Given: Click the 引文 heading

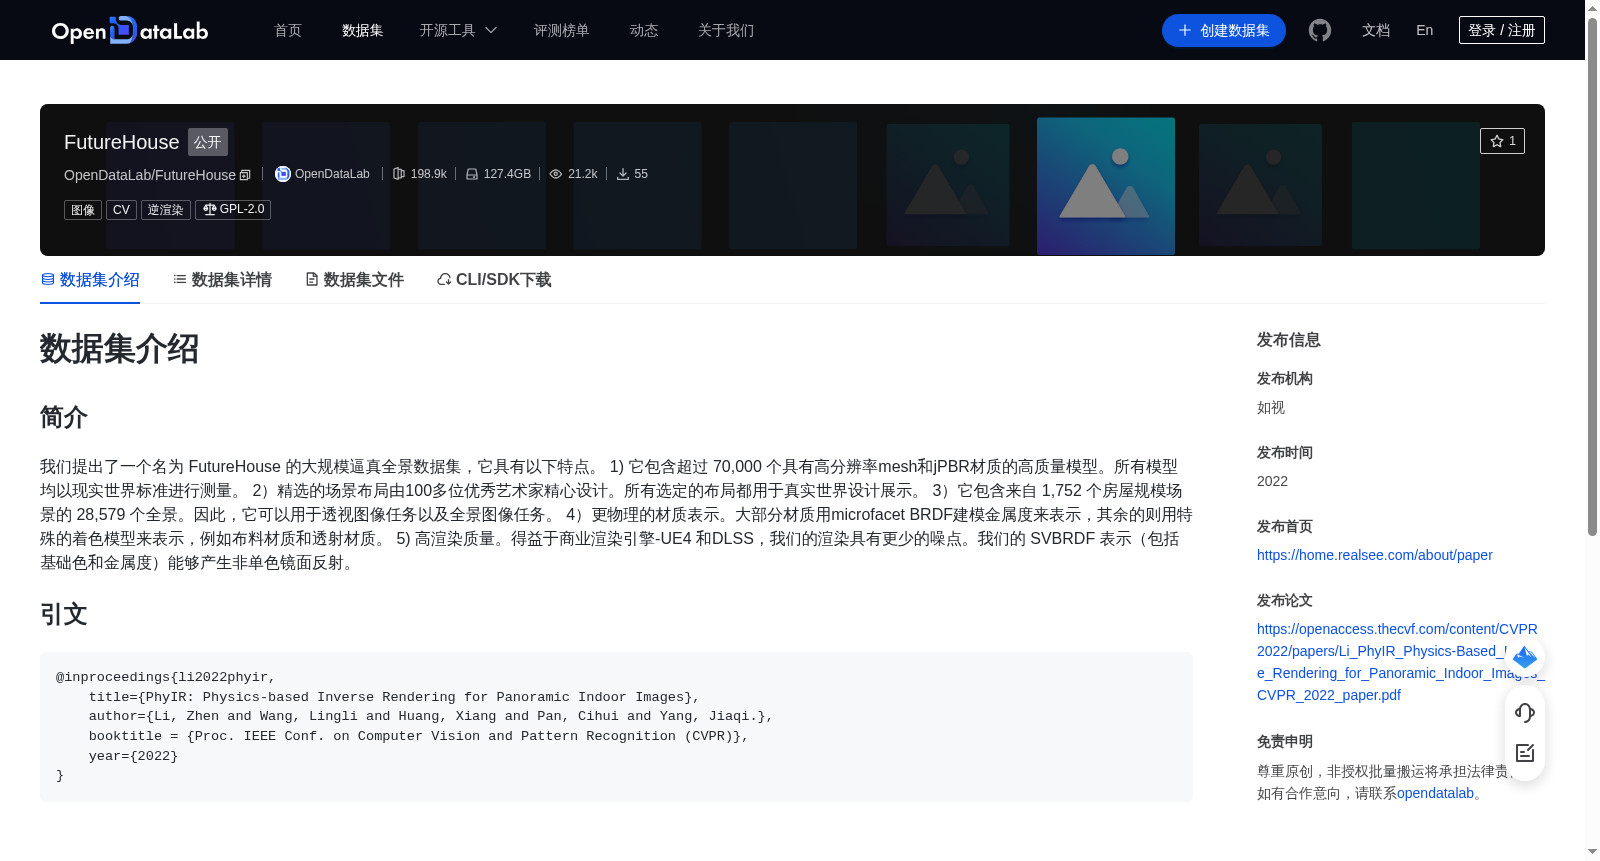Looking at the screenshot, I should [x=64, y=614].
